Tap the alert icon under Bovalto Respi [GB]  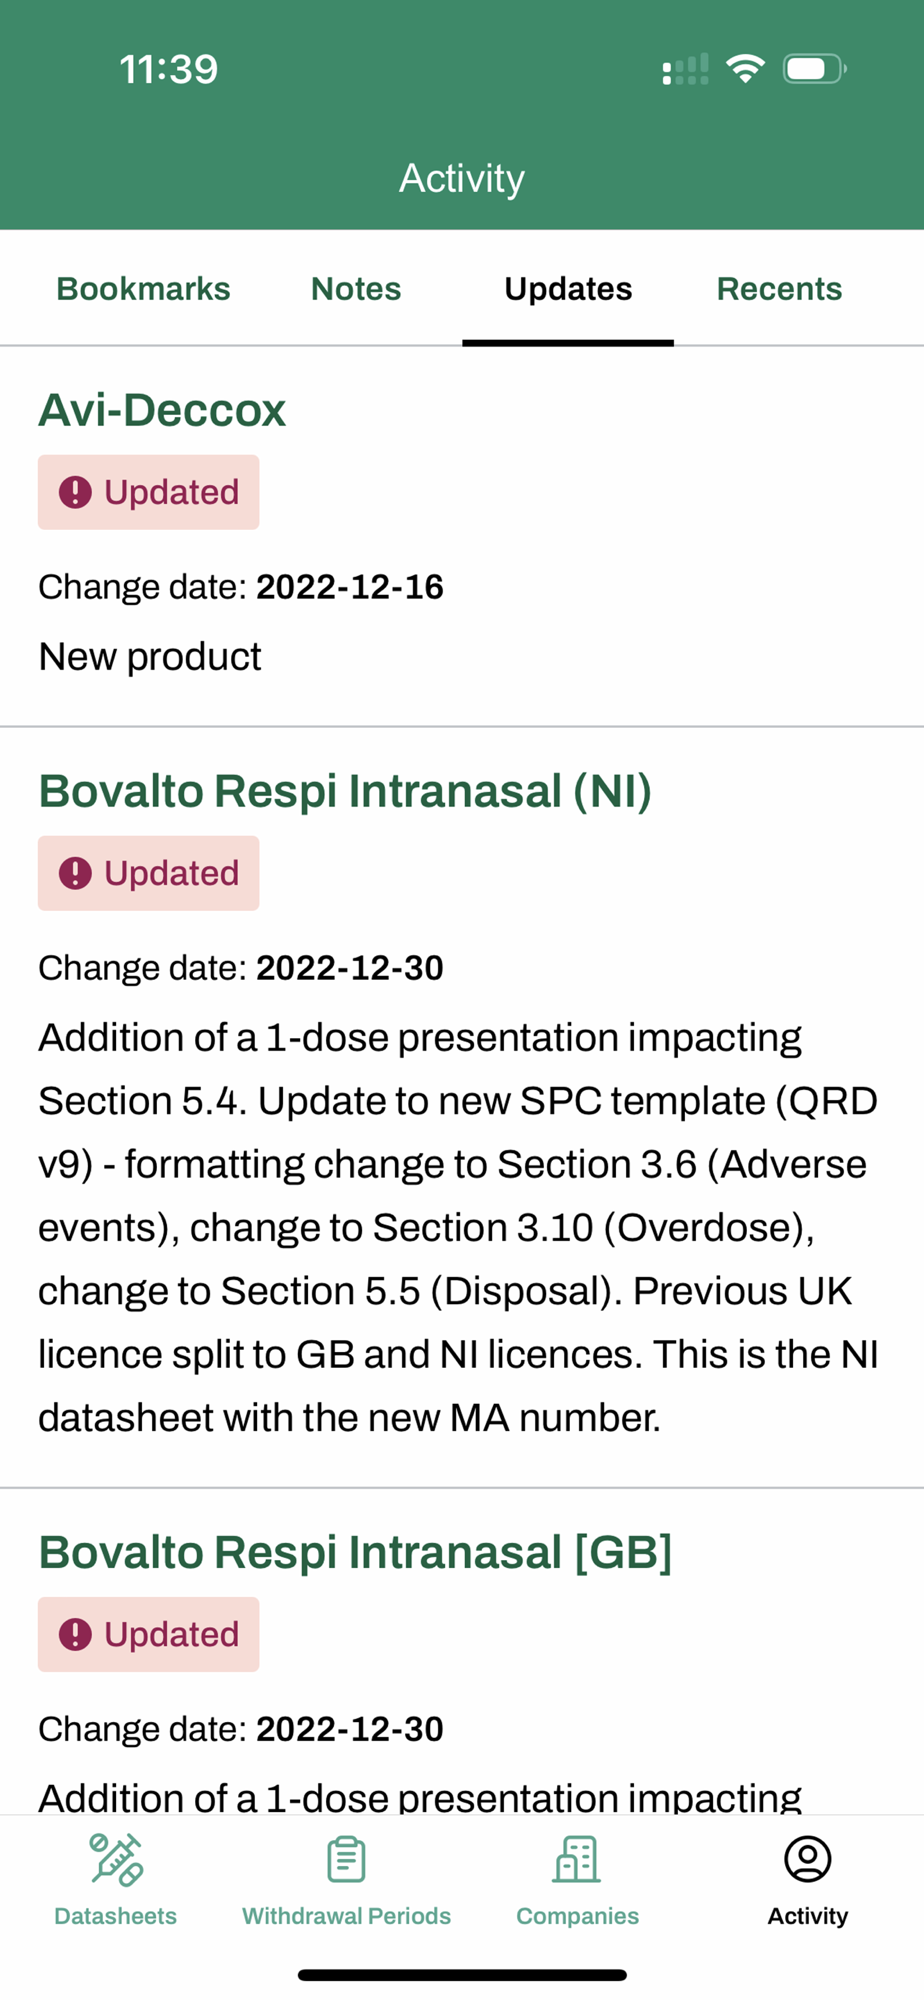click(75, 1634)
